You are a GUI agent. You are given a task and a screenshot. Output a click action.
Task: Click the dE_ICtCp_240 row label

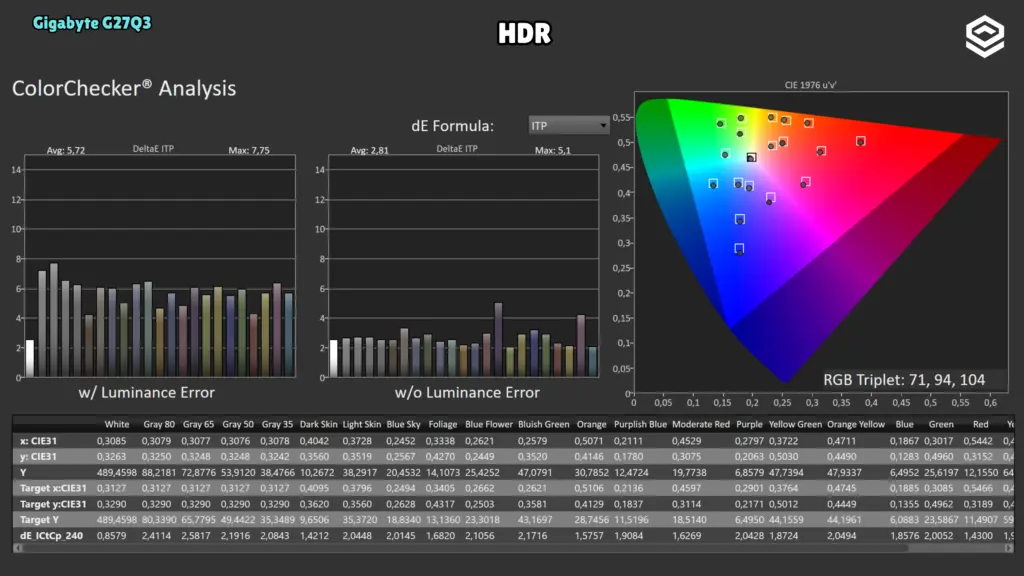coord(51,536)
